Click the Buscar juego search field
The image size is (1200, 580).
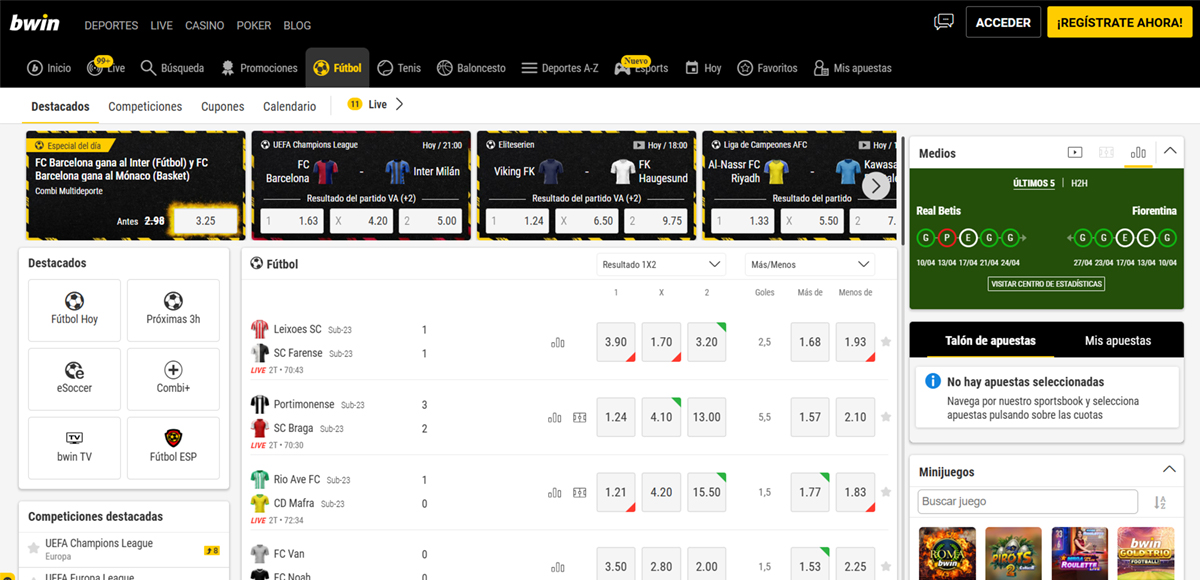pyautogui.click(x=1028, y=502)
